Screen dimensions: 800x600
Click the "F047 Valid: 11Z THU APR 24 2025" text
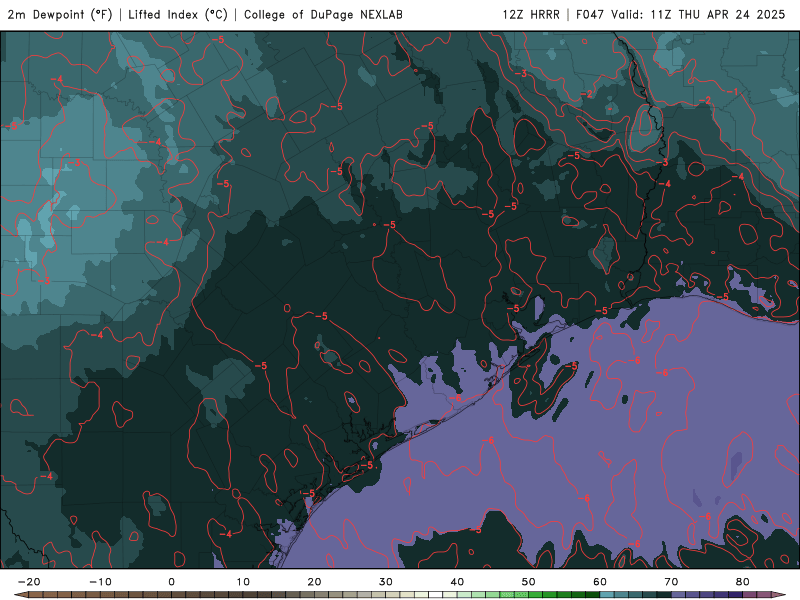[x=681, y=15]
